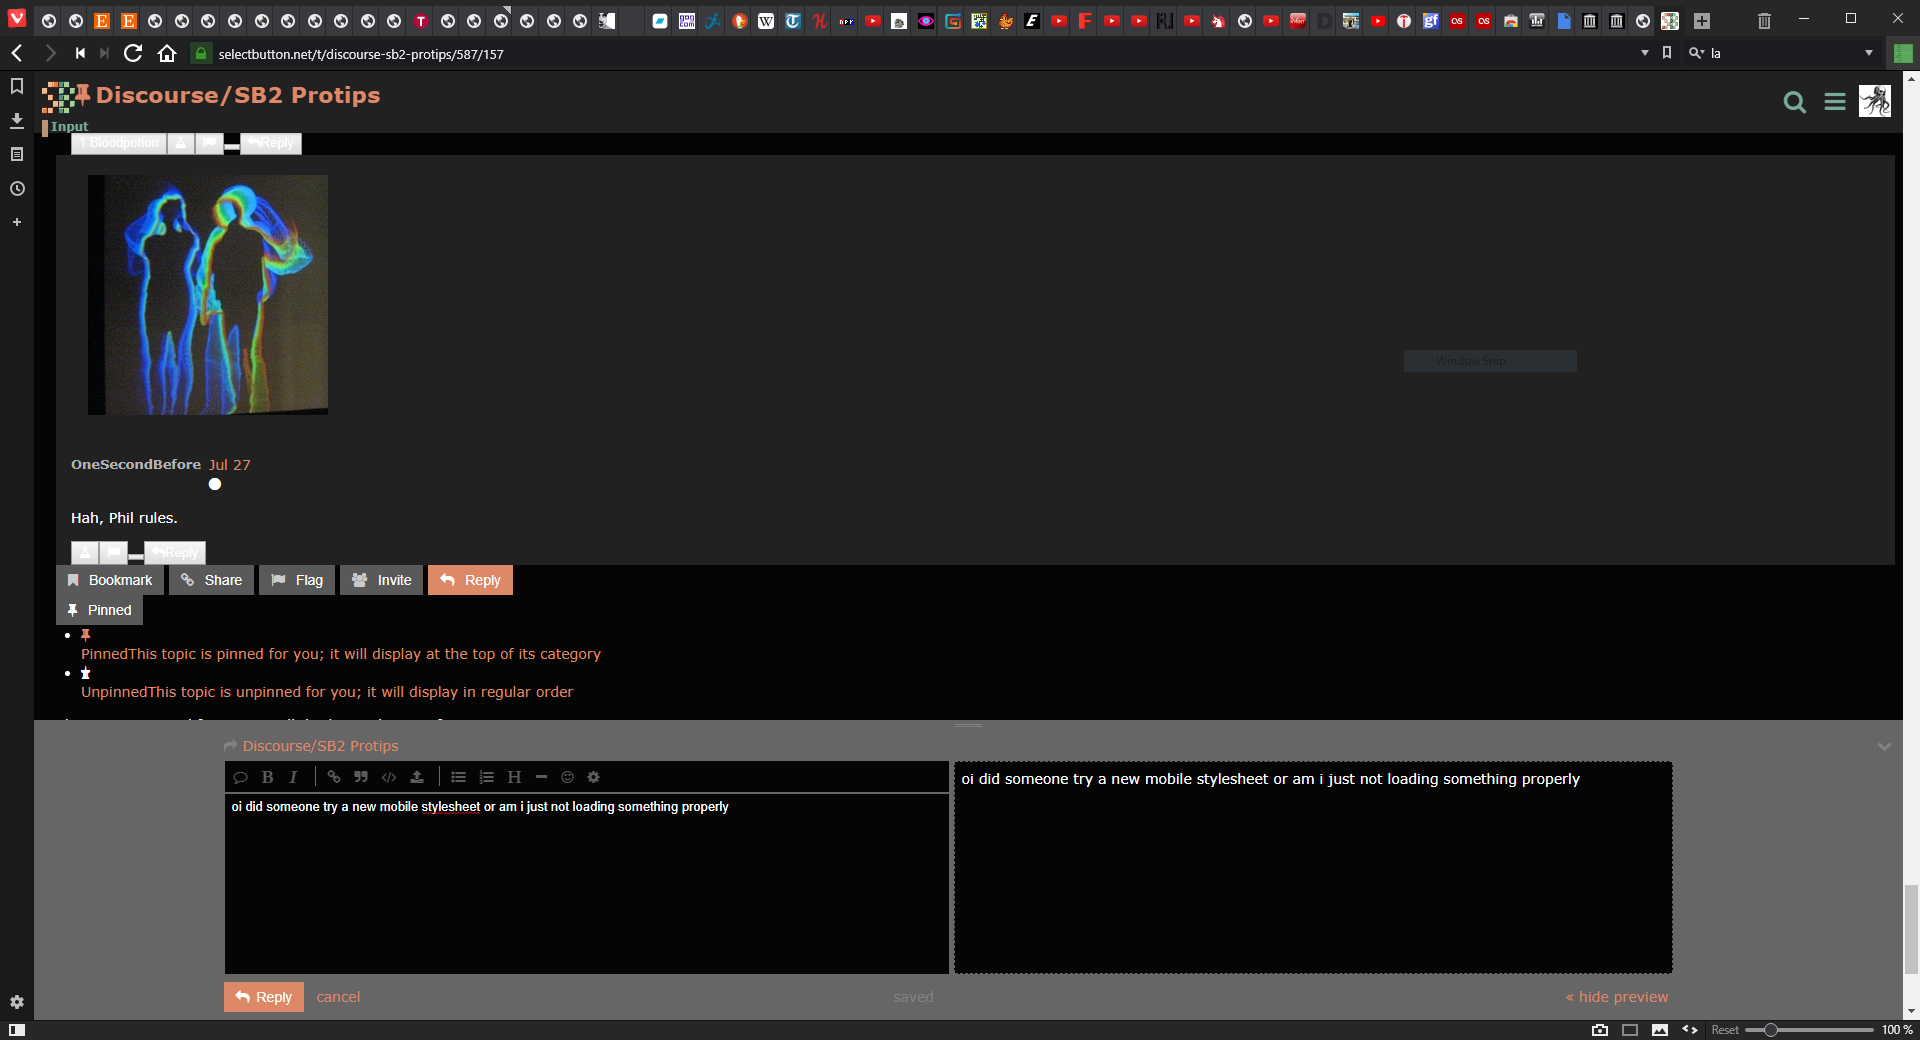Insert preformatted code with the </> icon
This screenshot has height=1040, width=1920.
(x=389, y=777)
